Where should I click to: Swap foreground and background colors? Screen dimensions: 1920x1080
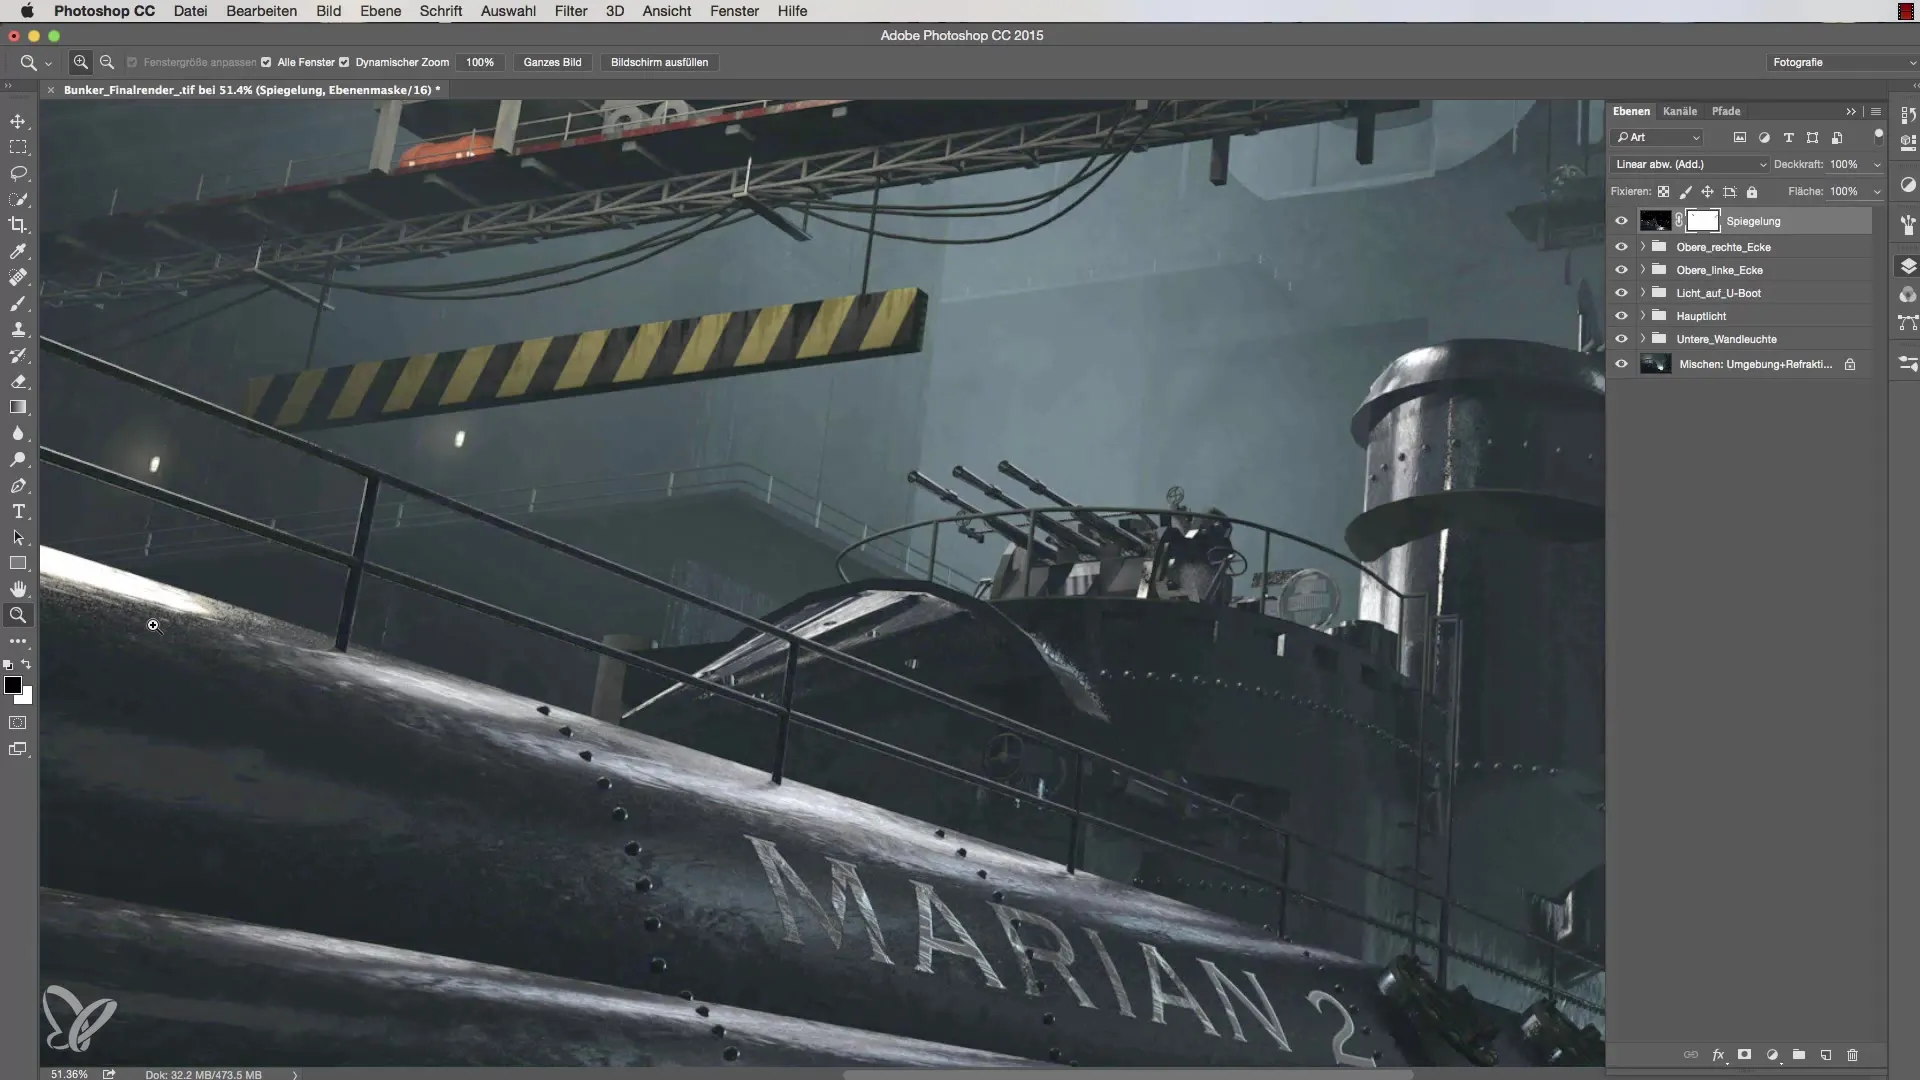27,664
